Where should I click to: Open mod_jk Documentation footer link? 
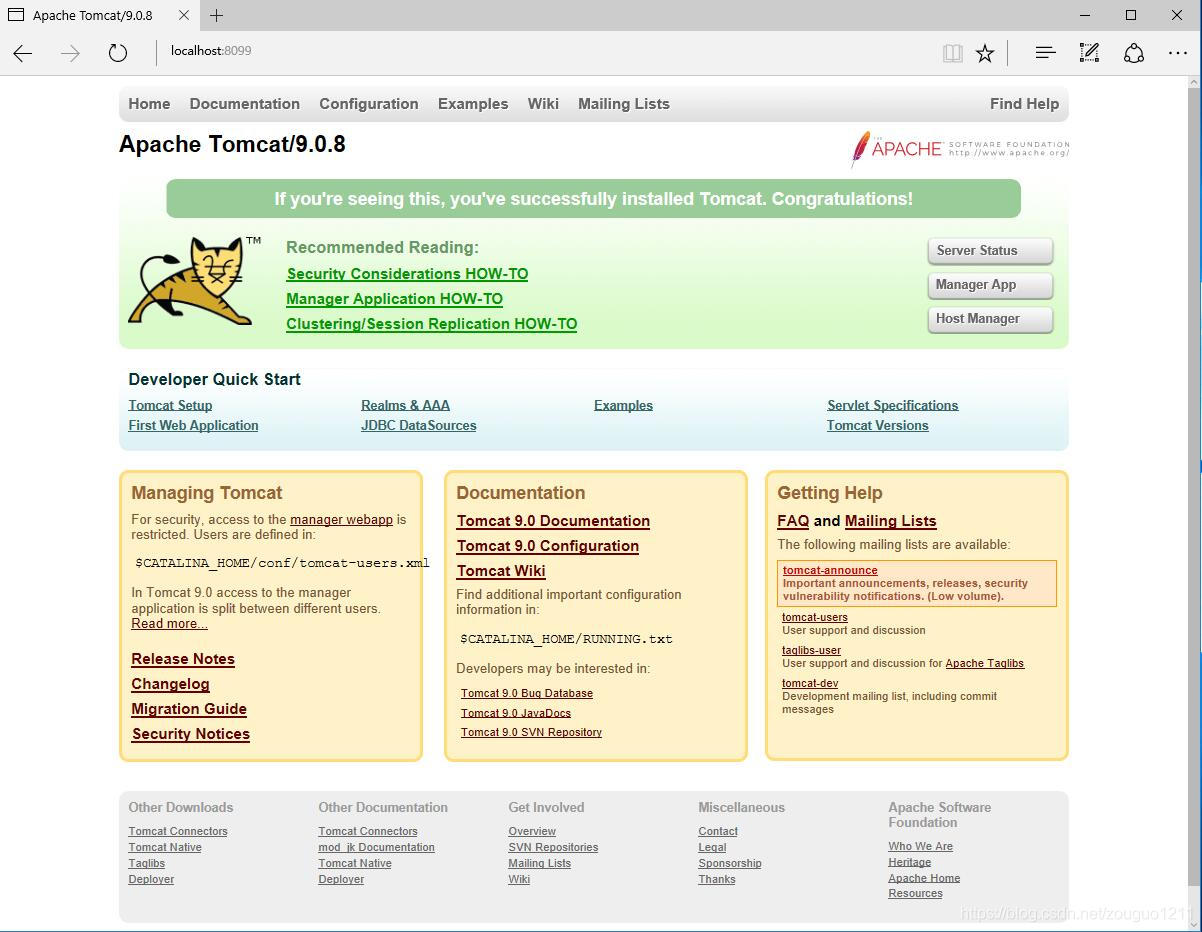[376, 847]
